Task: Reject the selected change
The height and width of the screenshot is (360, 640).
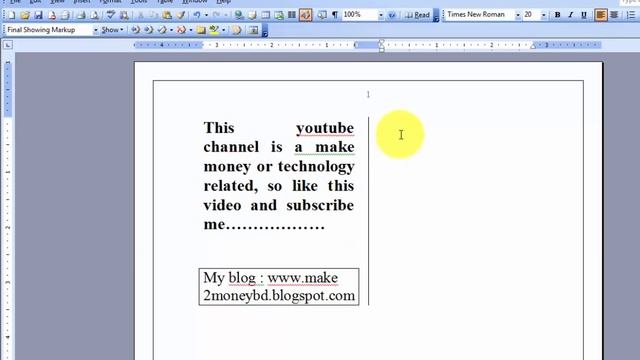Action: 181,30
